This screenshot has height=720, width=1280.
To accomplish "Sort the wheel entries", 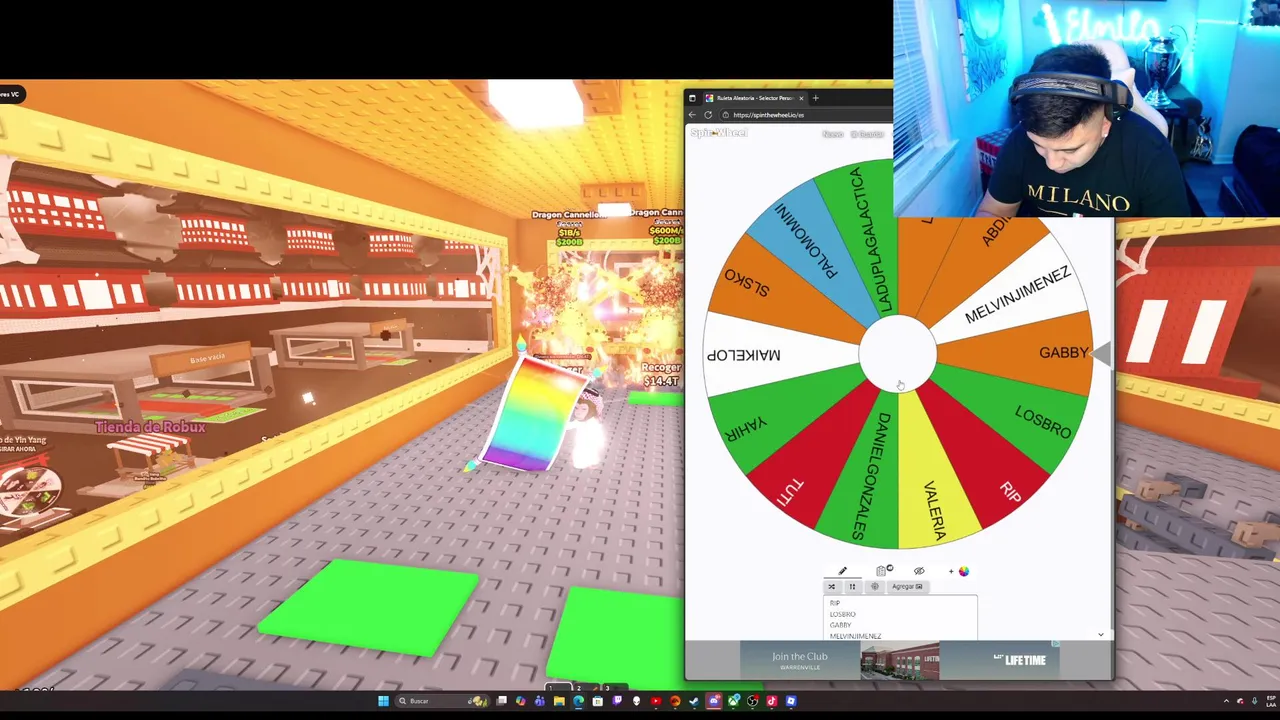I will coord(852,587).
